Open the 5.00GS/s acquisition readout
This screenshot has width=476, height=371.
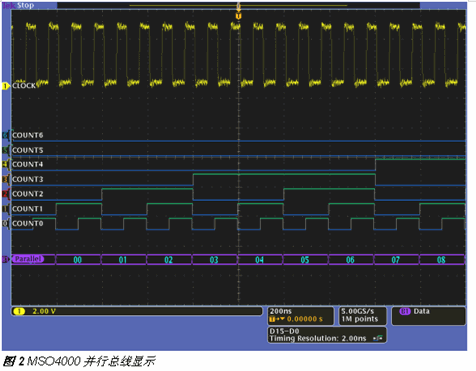coord(362,315)
